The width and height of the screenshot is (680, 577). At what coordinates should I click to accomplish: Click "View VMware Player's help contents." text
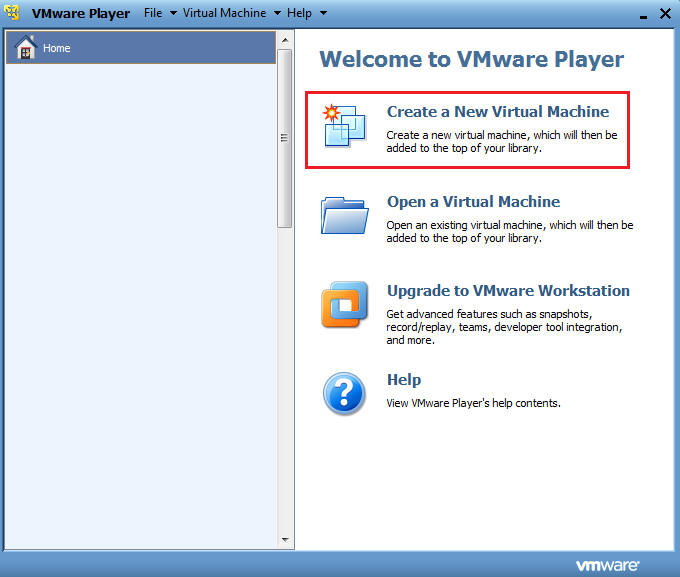(473, 403)
